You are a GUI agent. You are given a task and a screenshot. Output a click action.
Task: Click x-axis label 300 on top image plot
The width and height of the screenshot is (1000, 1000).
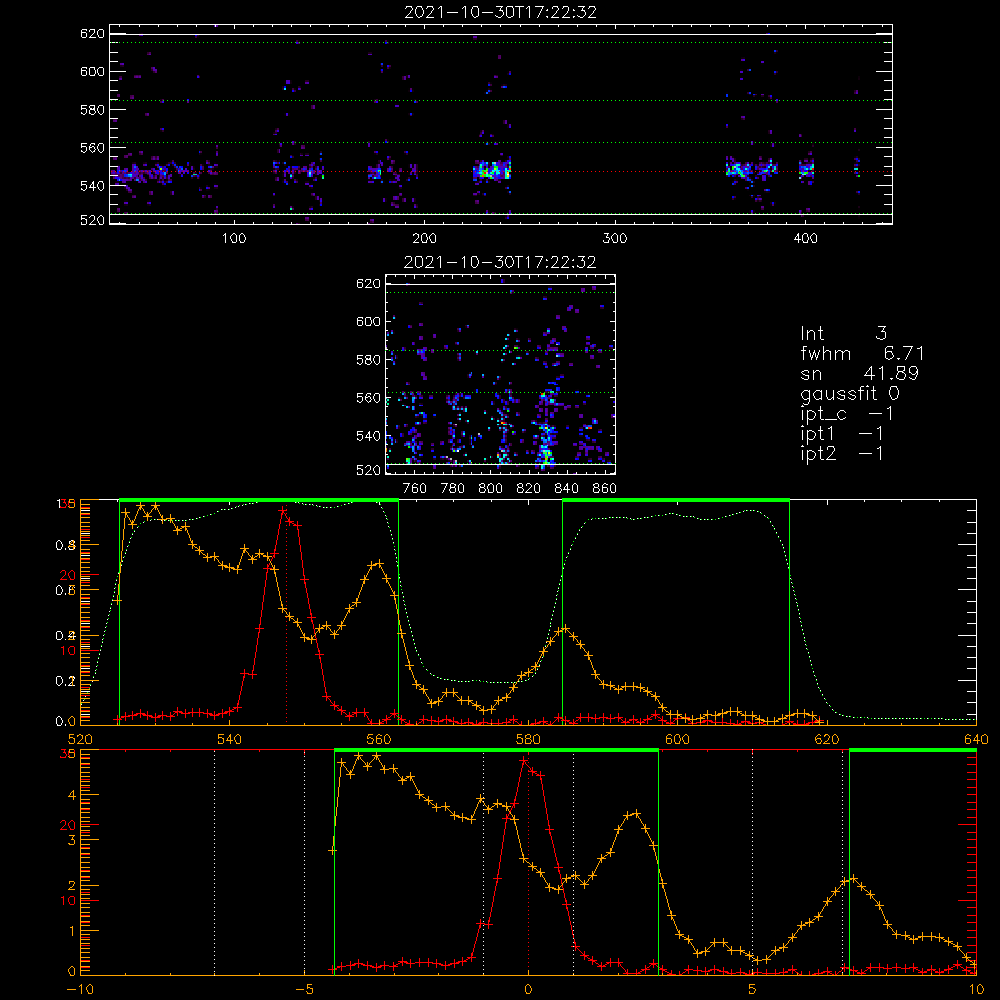[x=615, y=239]
